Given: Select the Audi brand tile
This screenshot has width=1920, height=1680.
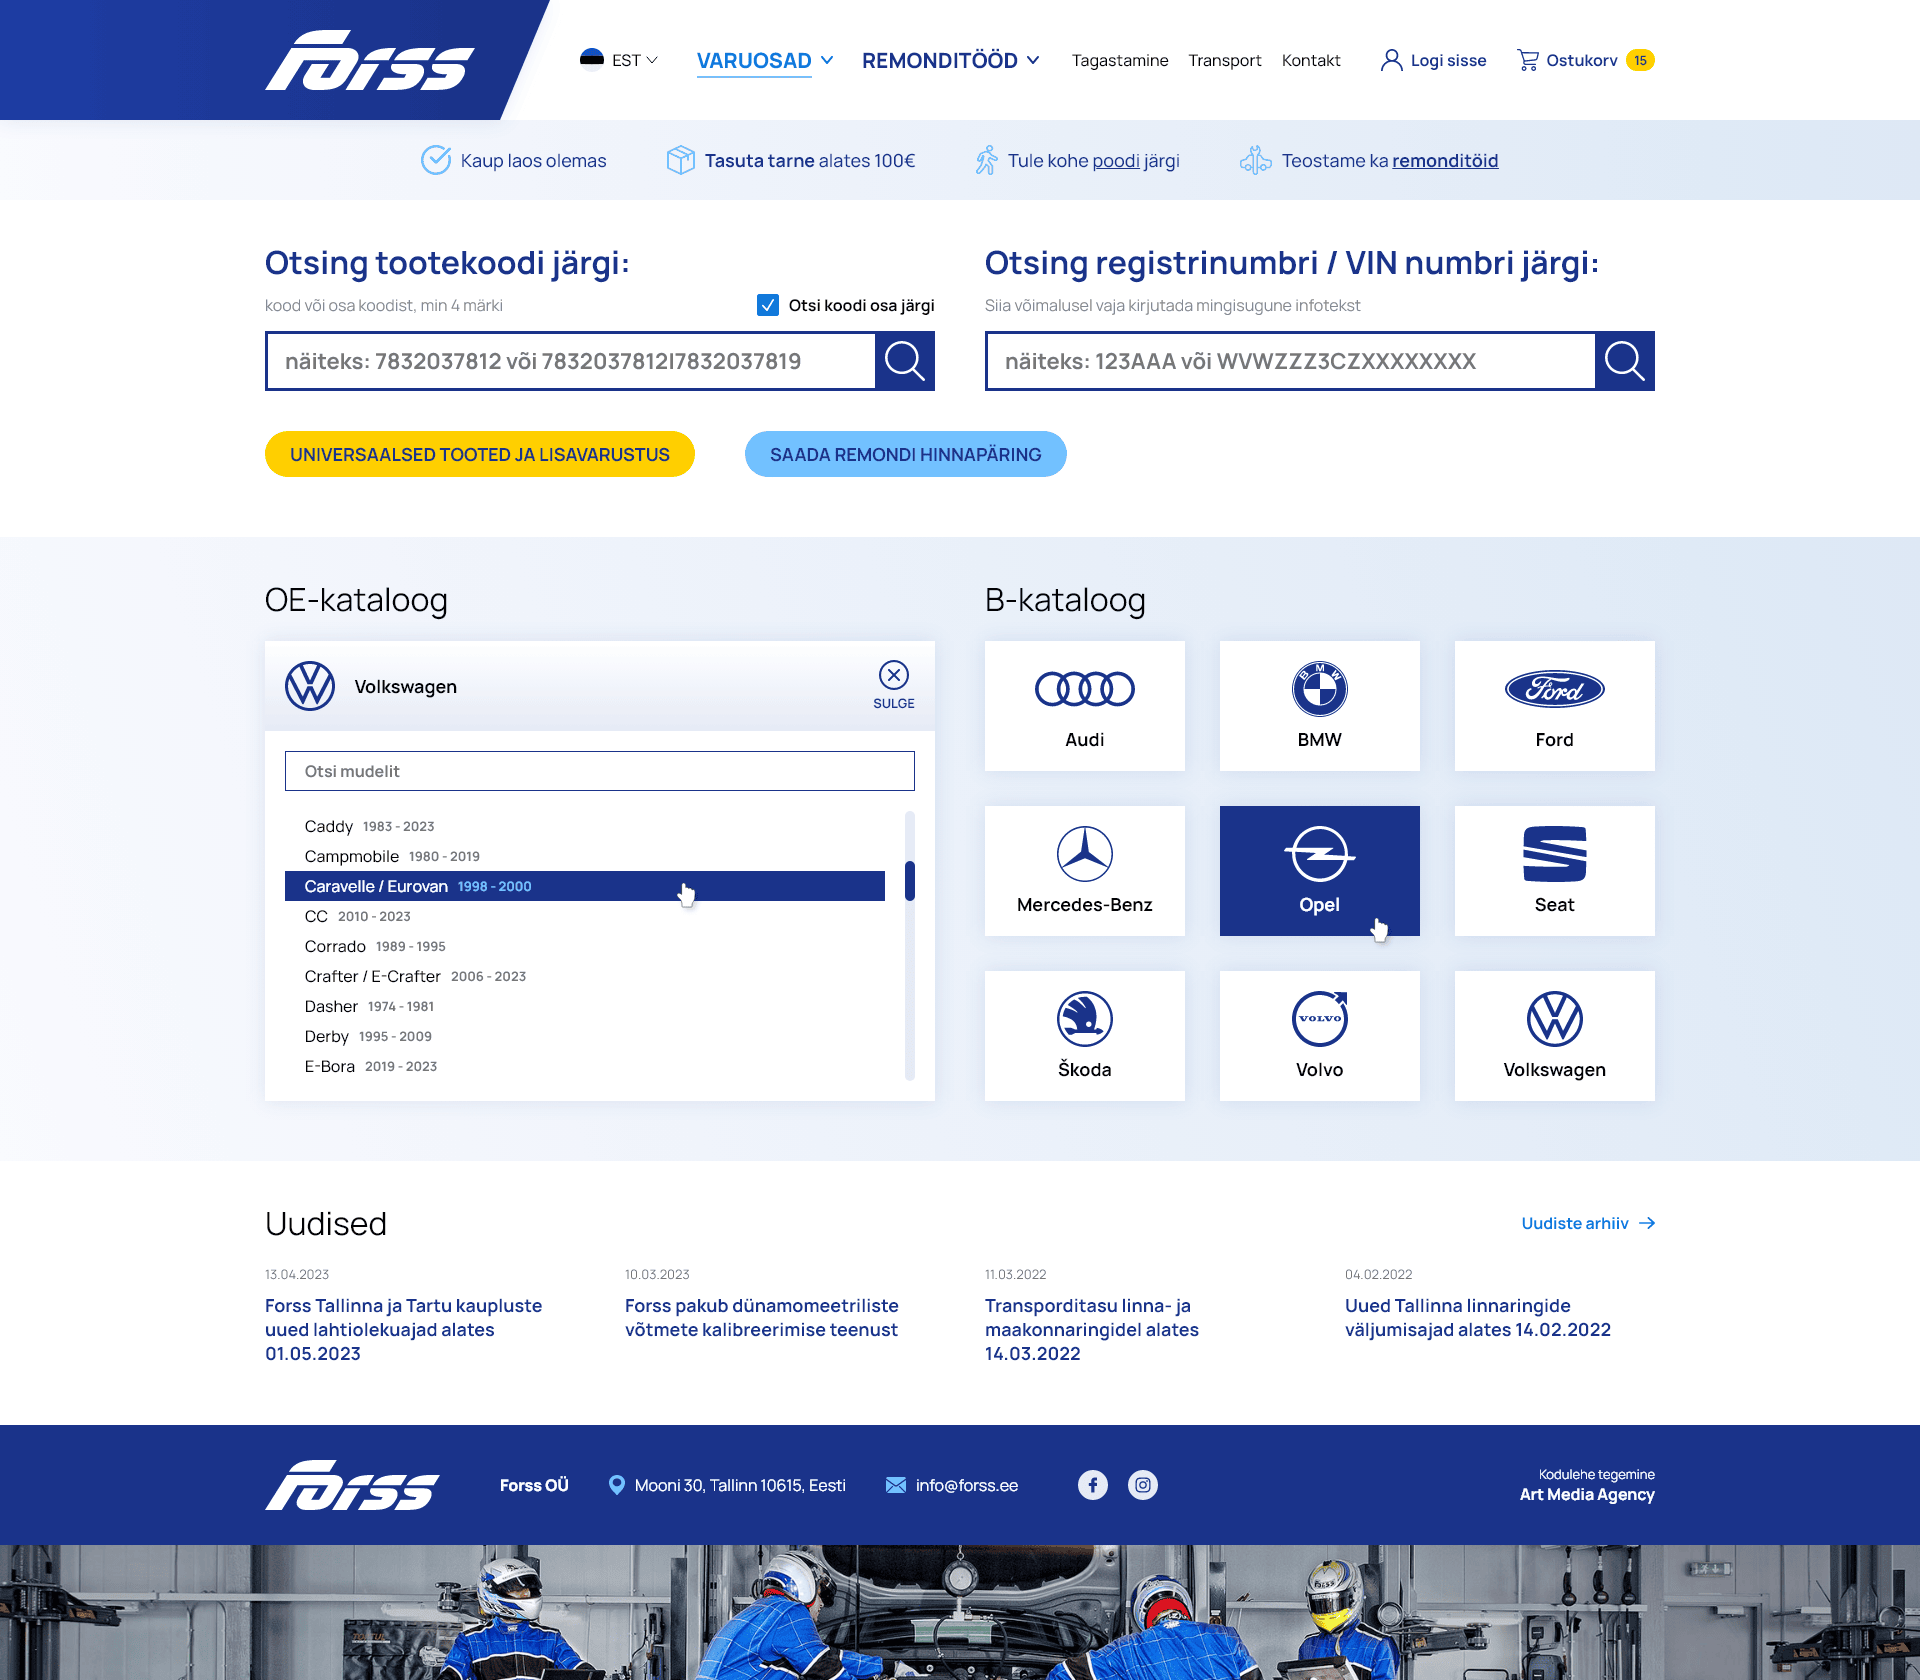Looking at the screenshot, I should click(1084, 706).
